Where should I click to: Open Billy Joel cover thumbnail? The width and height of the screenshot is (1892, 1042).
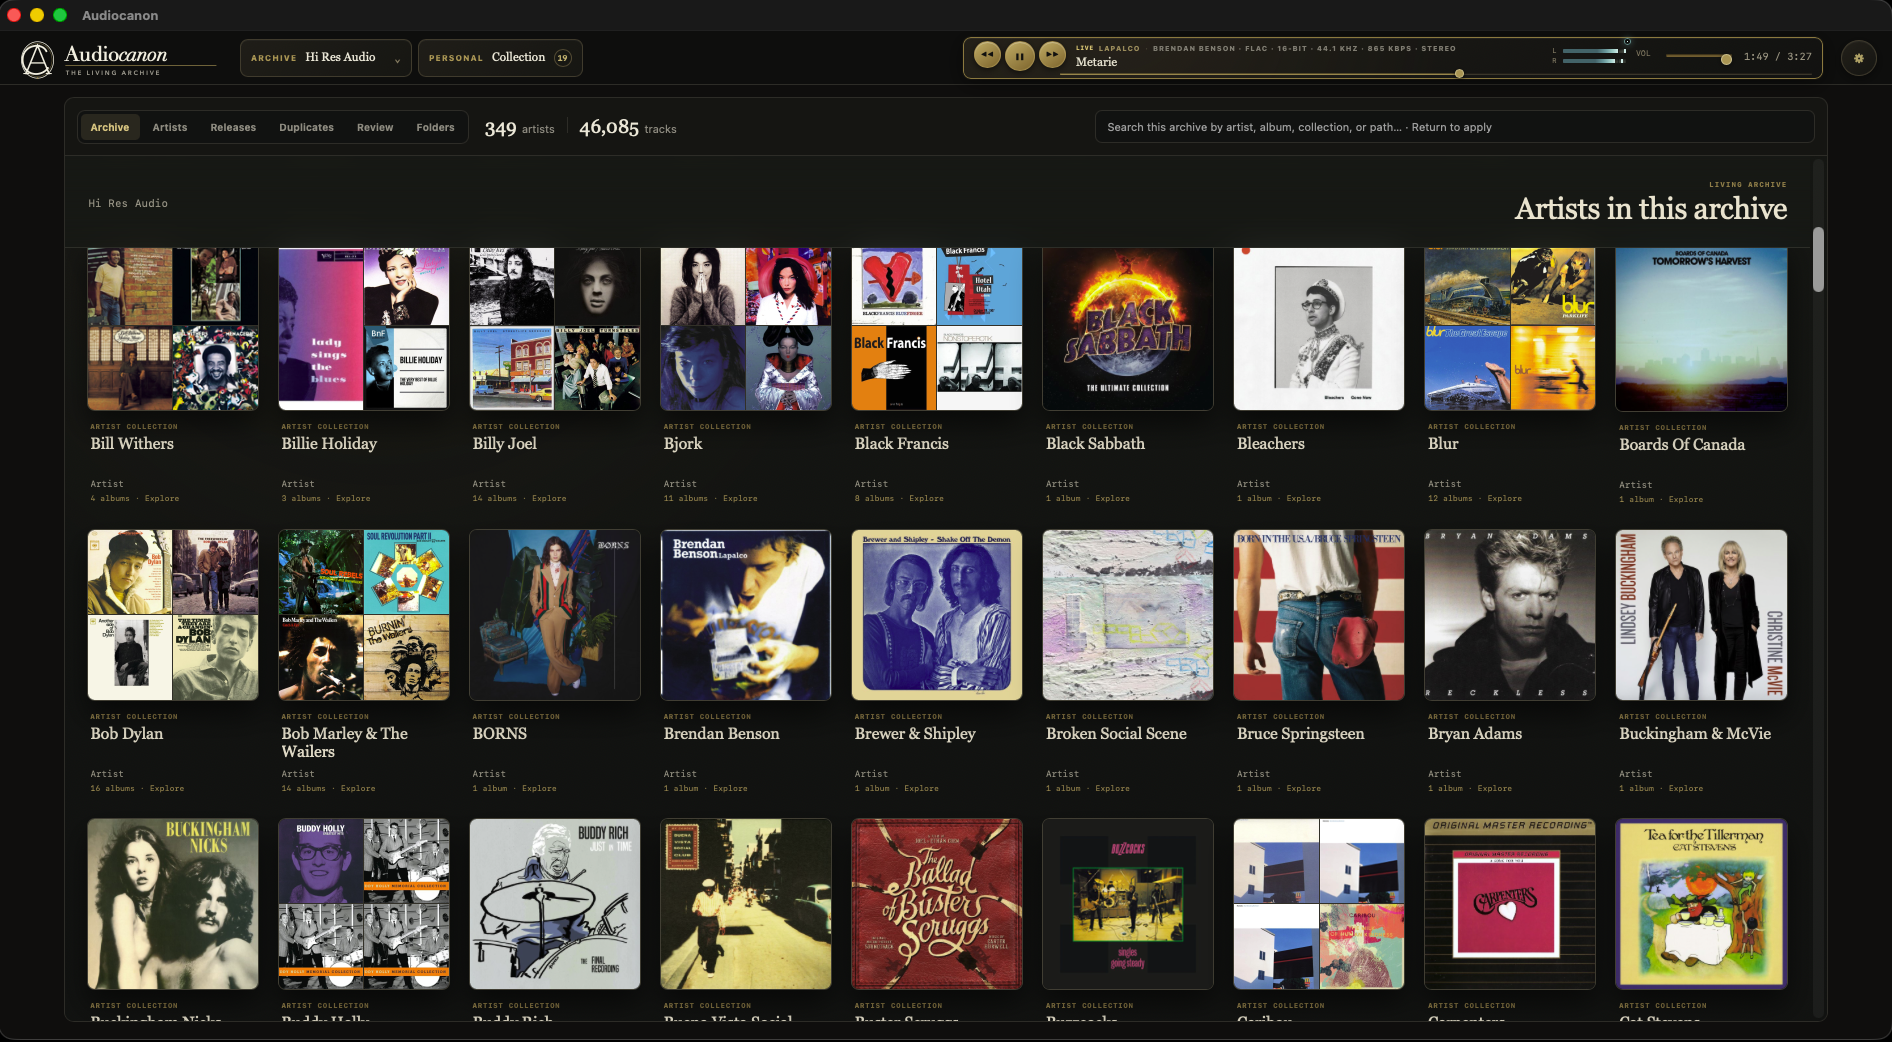555,329
